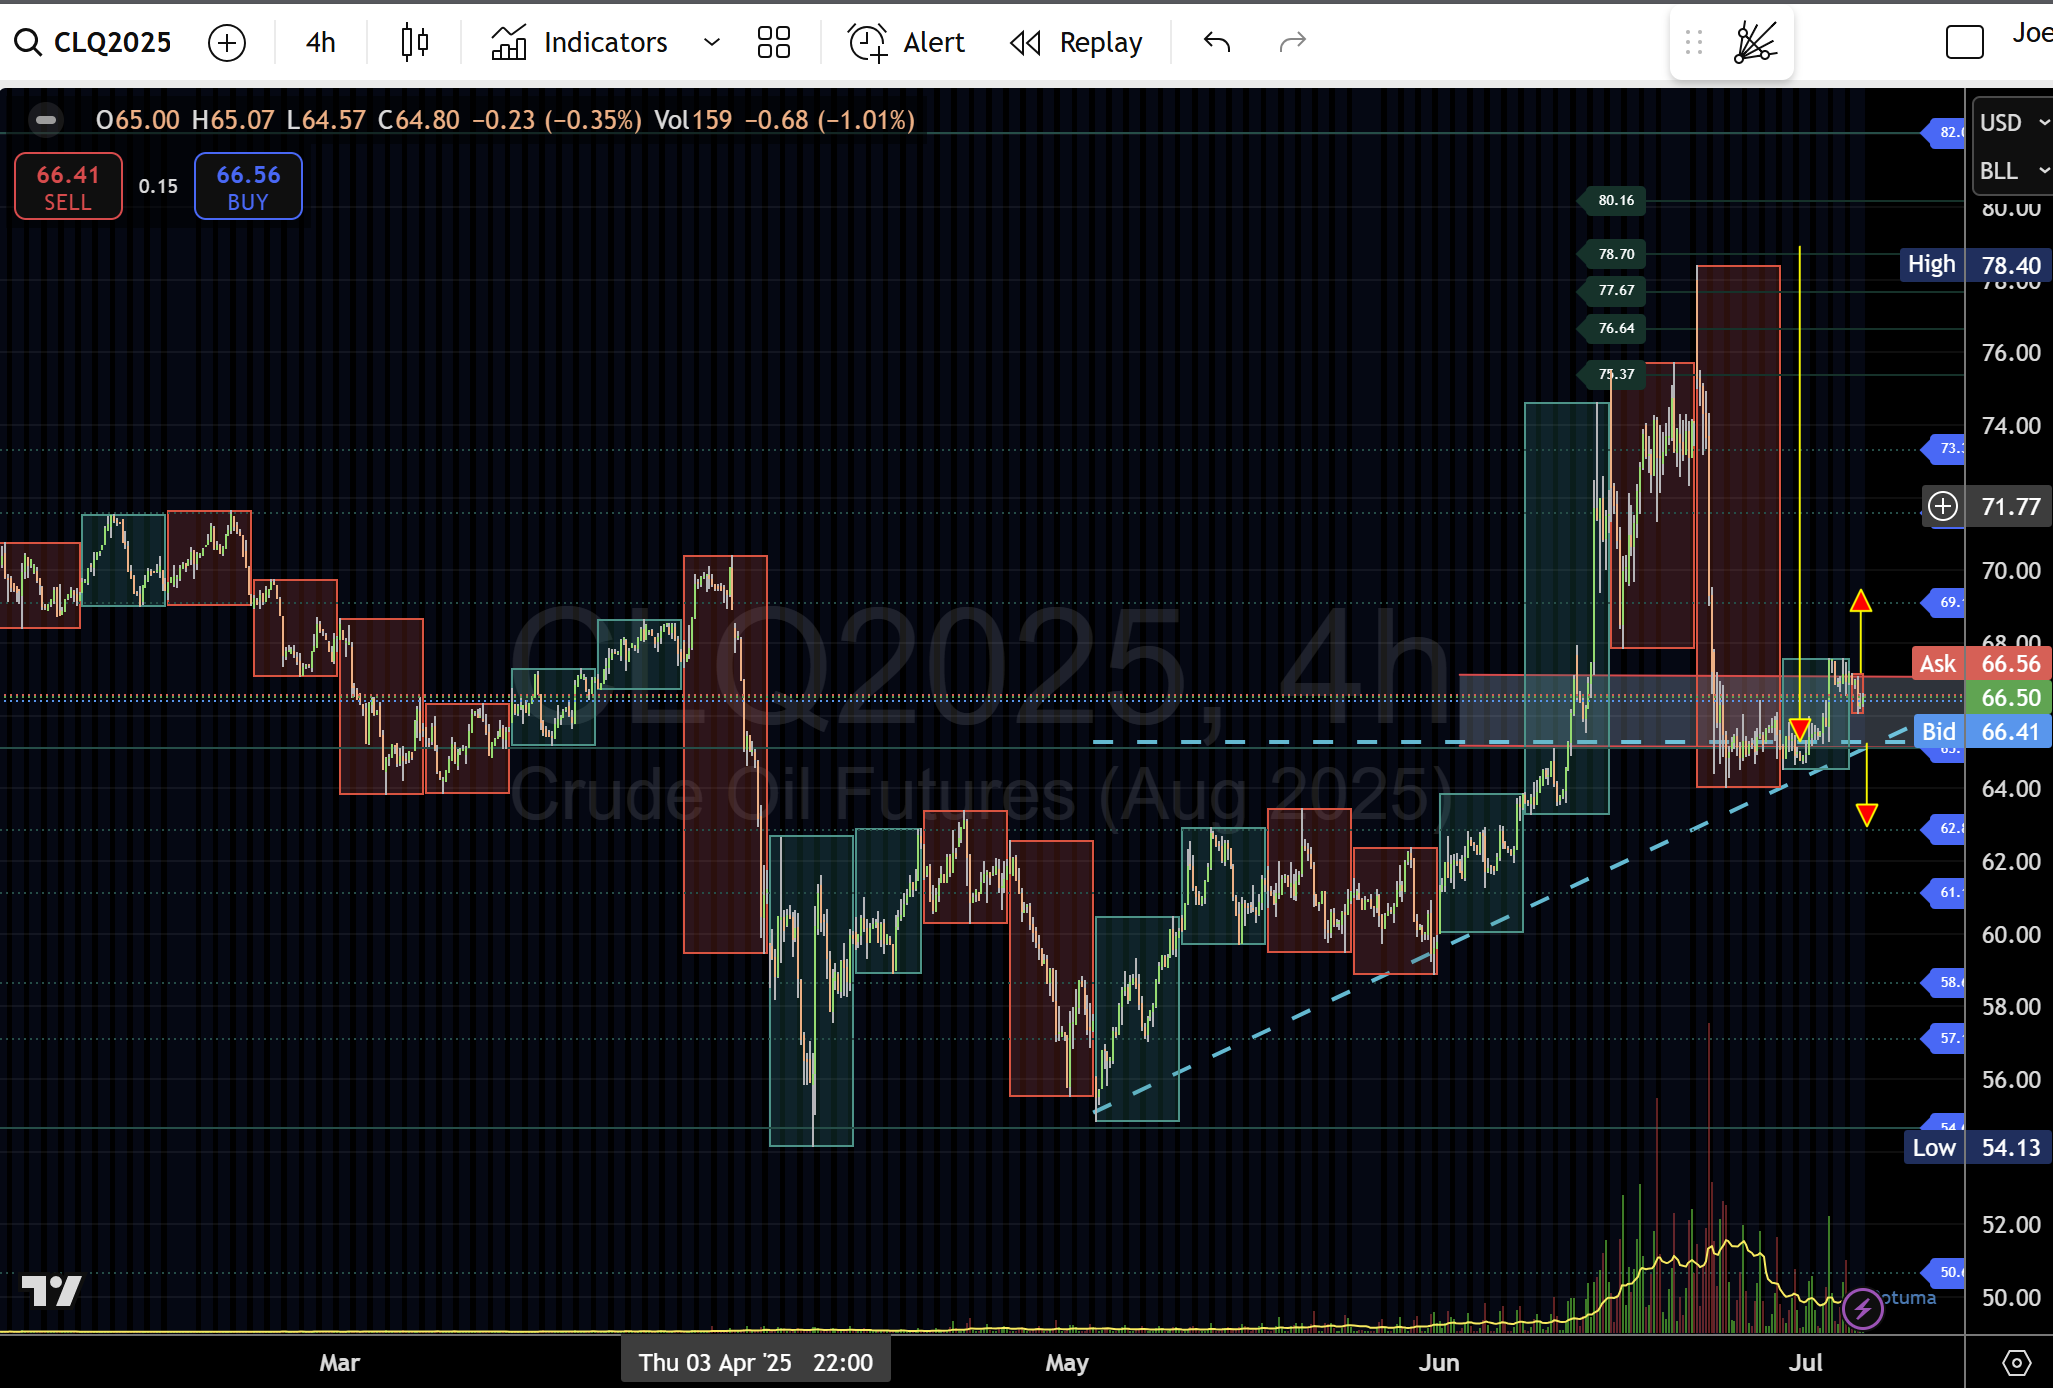
Task: Open the layout grid selector
Action: click(773, 42)
